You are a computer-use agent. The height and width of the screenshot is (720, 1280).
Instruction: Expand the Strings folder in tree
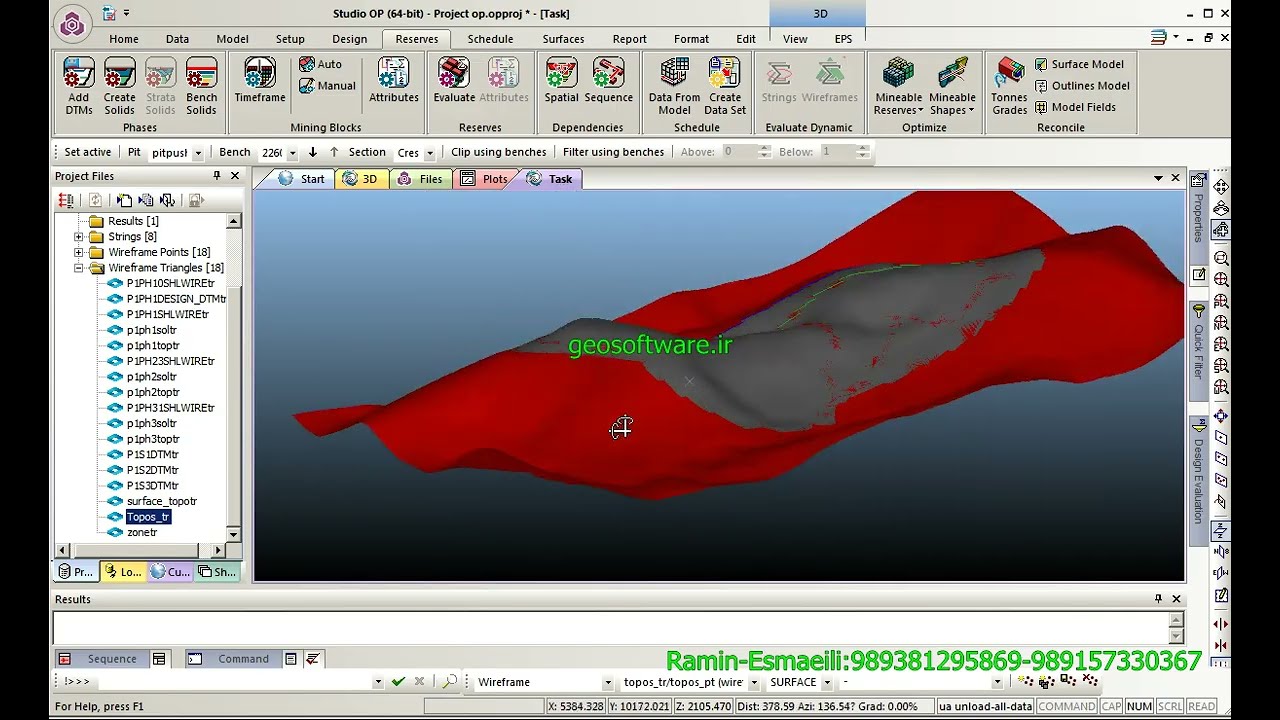tap(79, 237)
